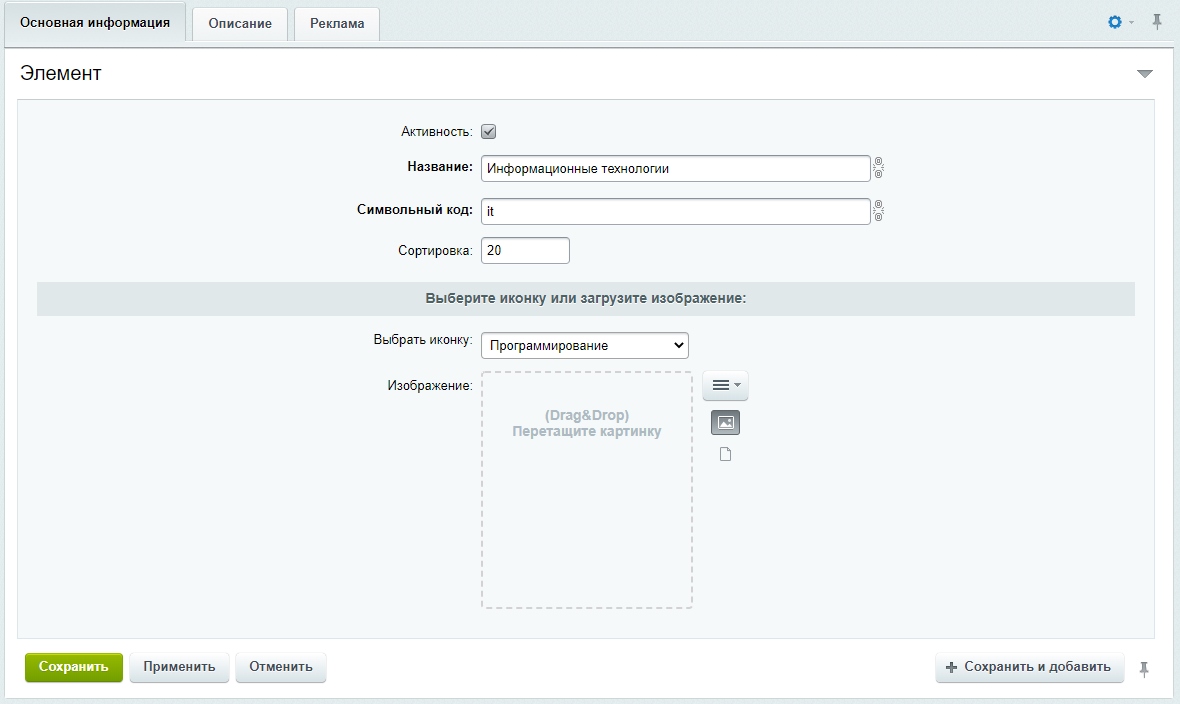1180x704 pixels.
Task: Click the image Drag&Drop upload area
Action: pos(587,490)
